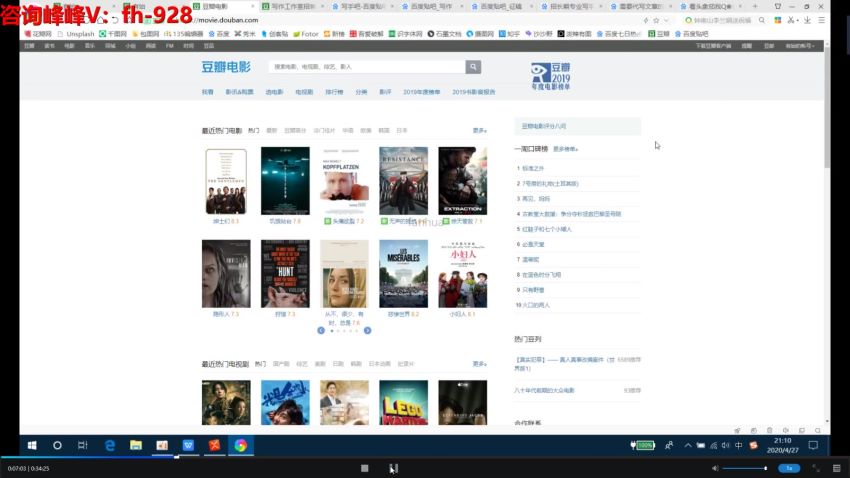Viewport: 850px width, 478px height.
Task: Open the account dropdown at top right
Action: (800, 46)
